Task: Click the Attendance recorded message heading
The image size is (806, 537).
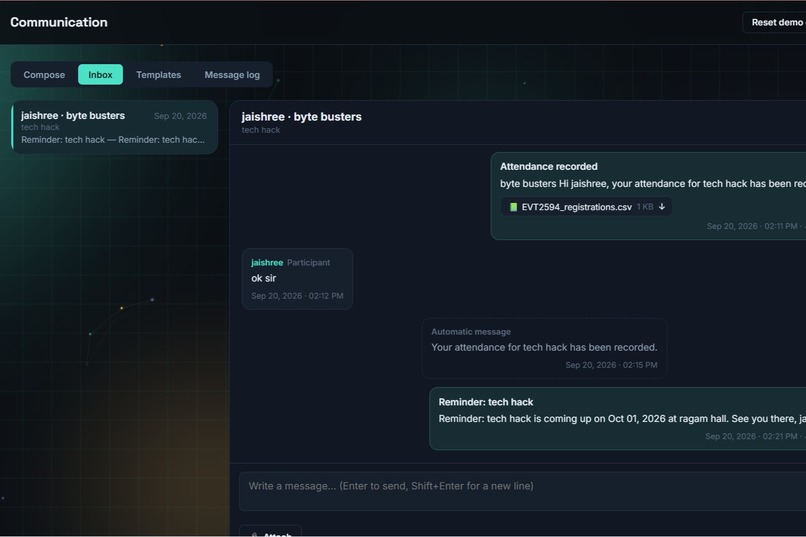Action: [548, 166]
